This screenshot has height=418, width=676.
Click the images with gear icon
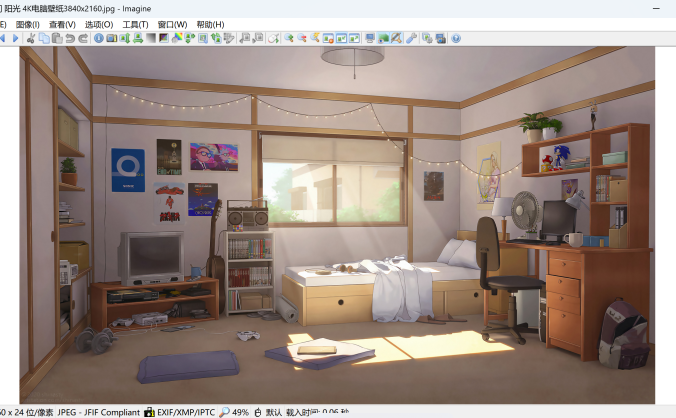click(427, 38)
